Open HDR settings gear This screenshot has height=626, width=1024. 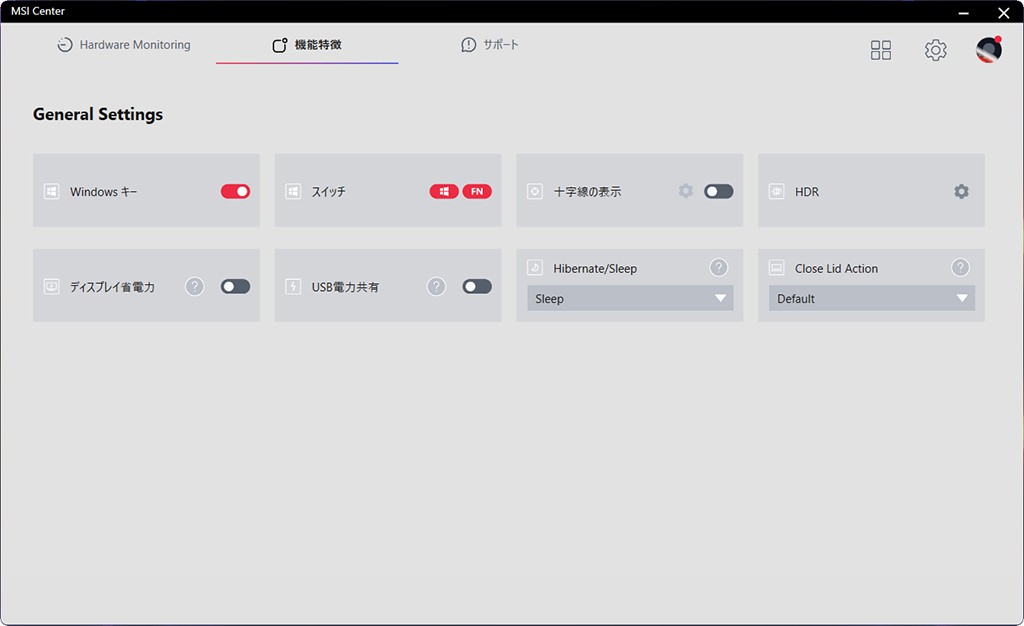point(961,191)
